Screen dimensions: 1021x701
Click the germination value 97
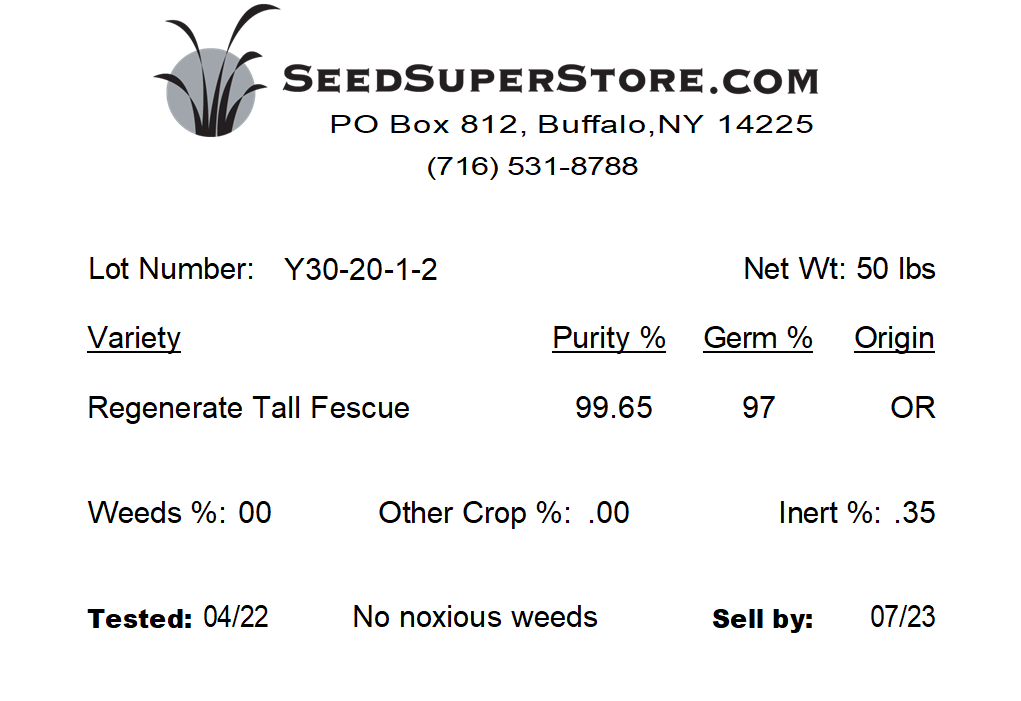point(759,408)
